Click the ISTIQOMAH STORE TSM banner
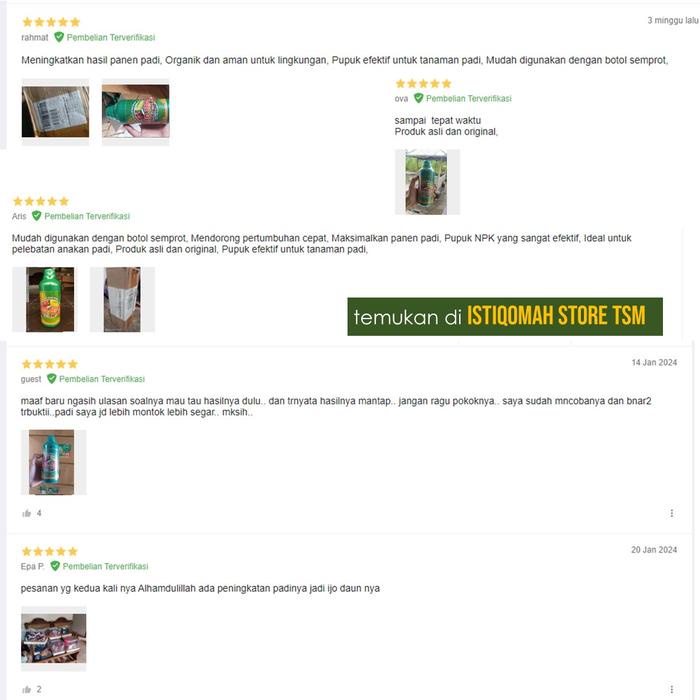The width and height of the screenshot is (700, 700). [505, 317]
